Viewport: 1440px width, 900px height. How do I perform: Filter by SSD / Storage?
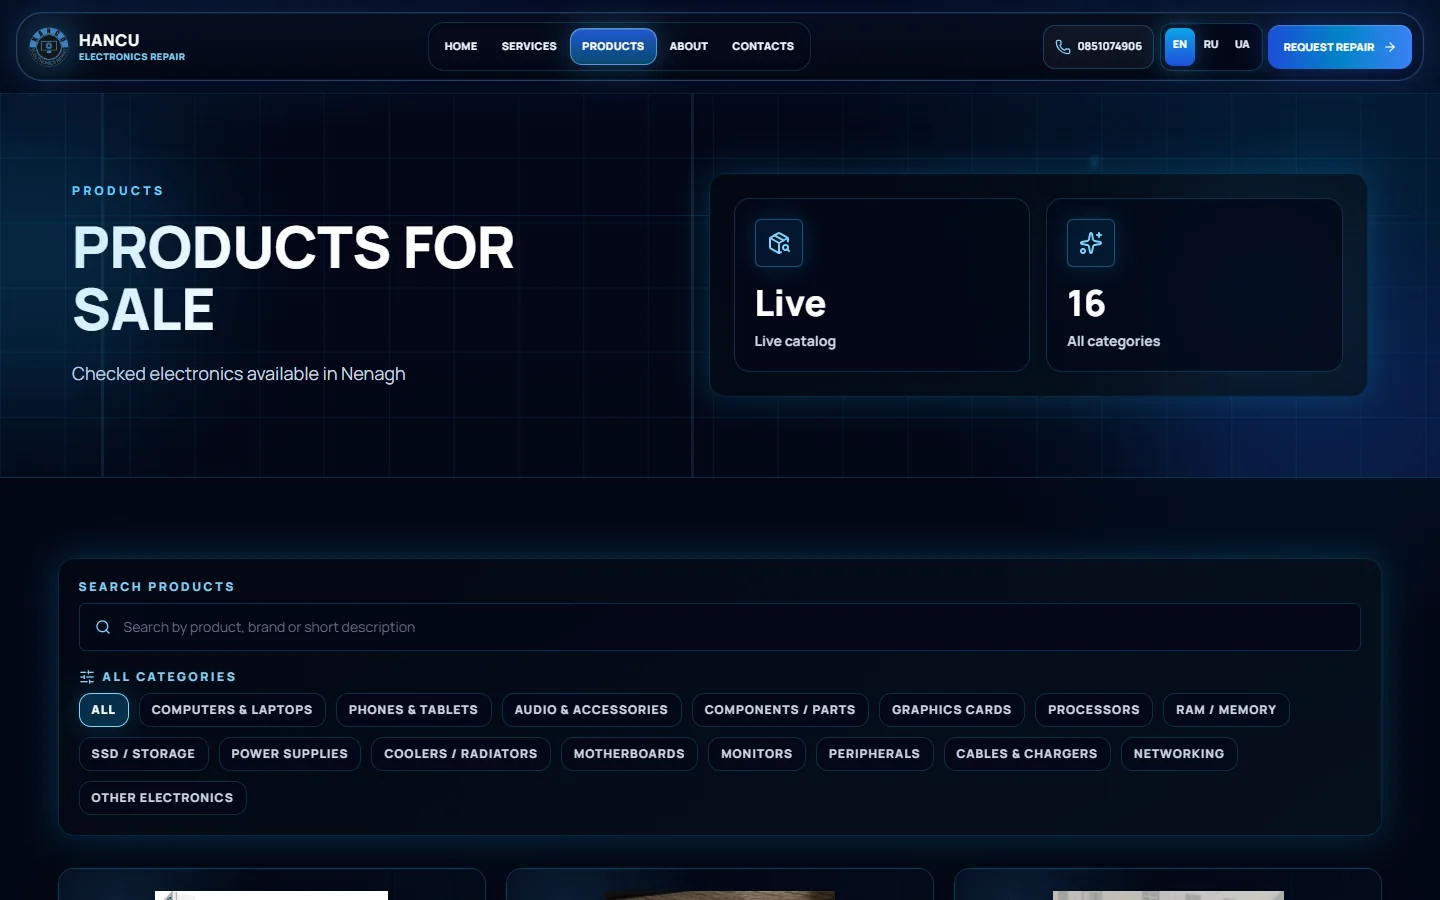(x=143, y=754)
